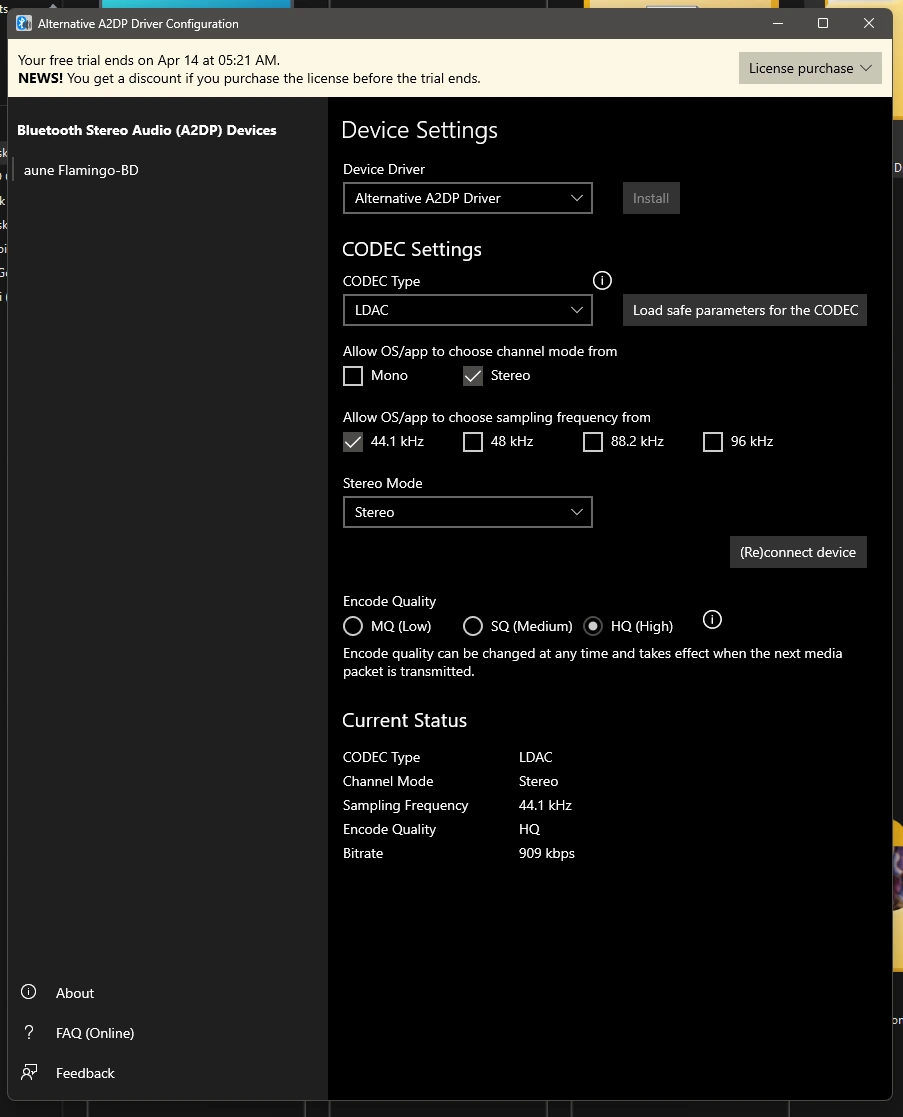This screenshot has width=903, height=1117.
Task: Click the Install button
Action: (x=651, y=198)
